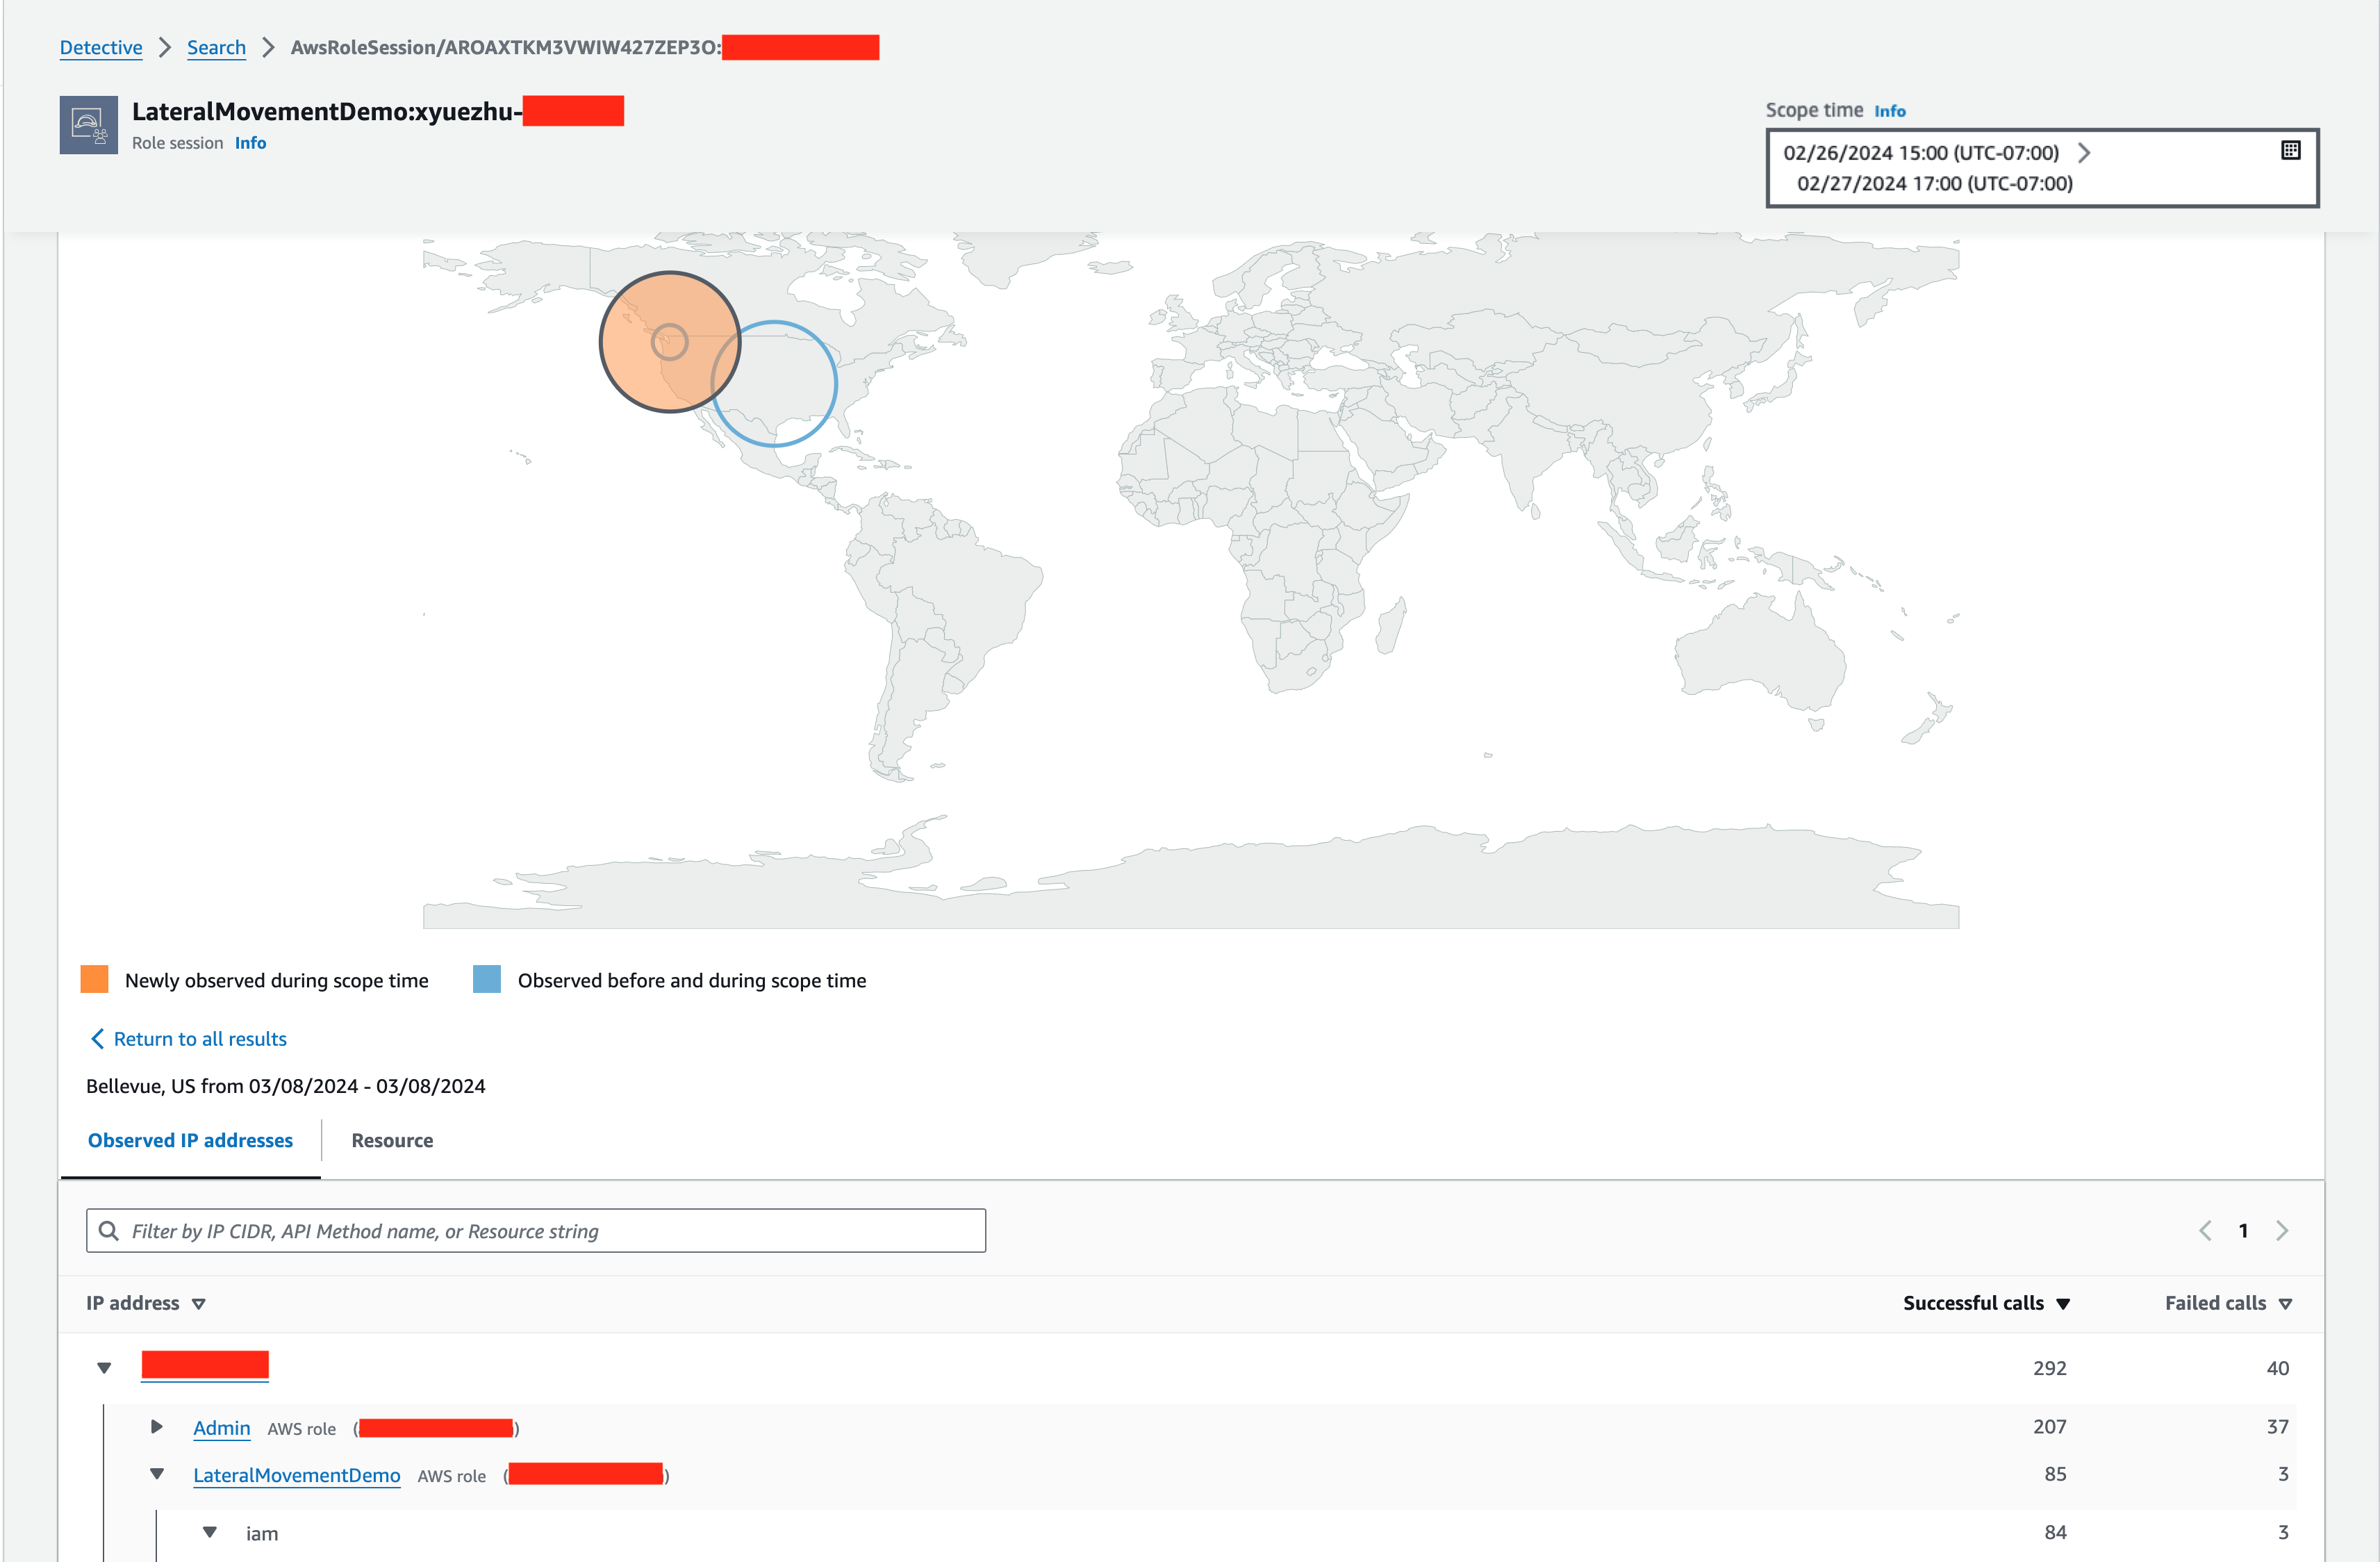Collapse the LateralMovementDemo AWS role row
The width and height of the screenshot is (2380, 1562).
click(156, 1474)
